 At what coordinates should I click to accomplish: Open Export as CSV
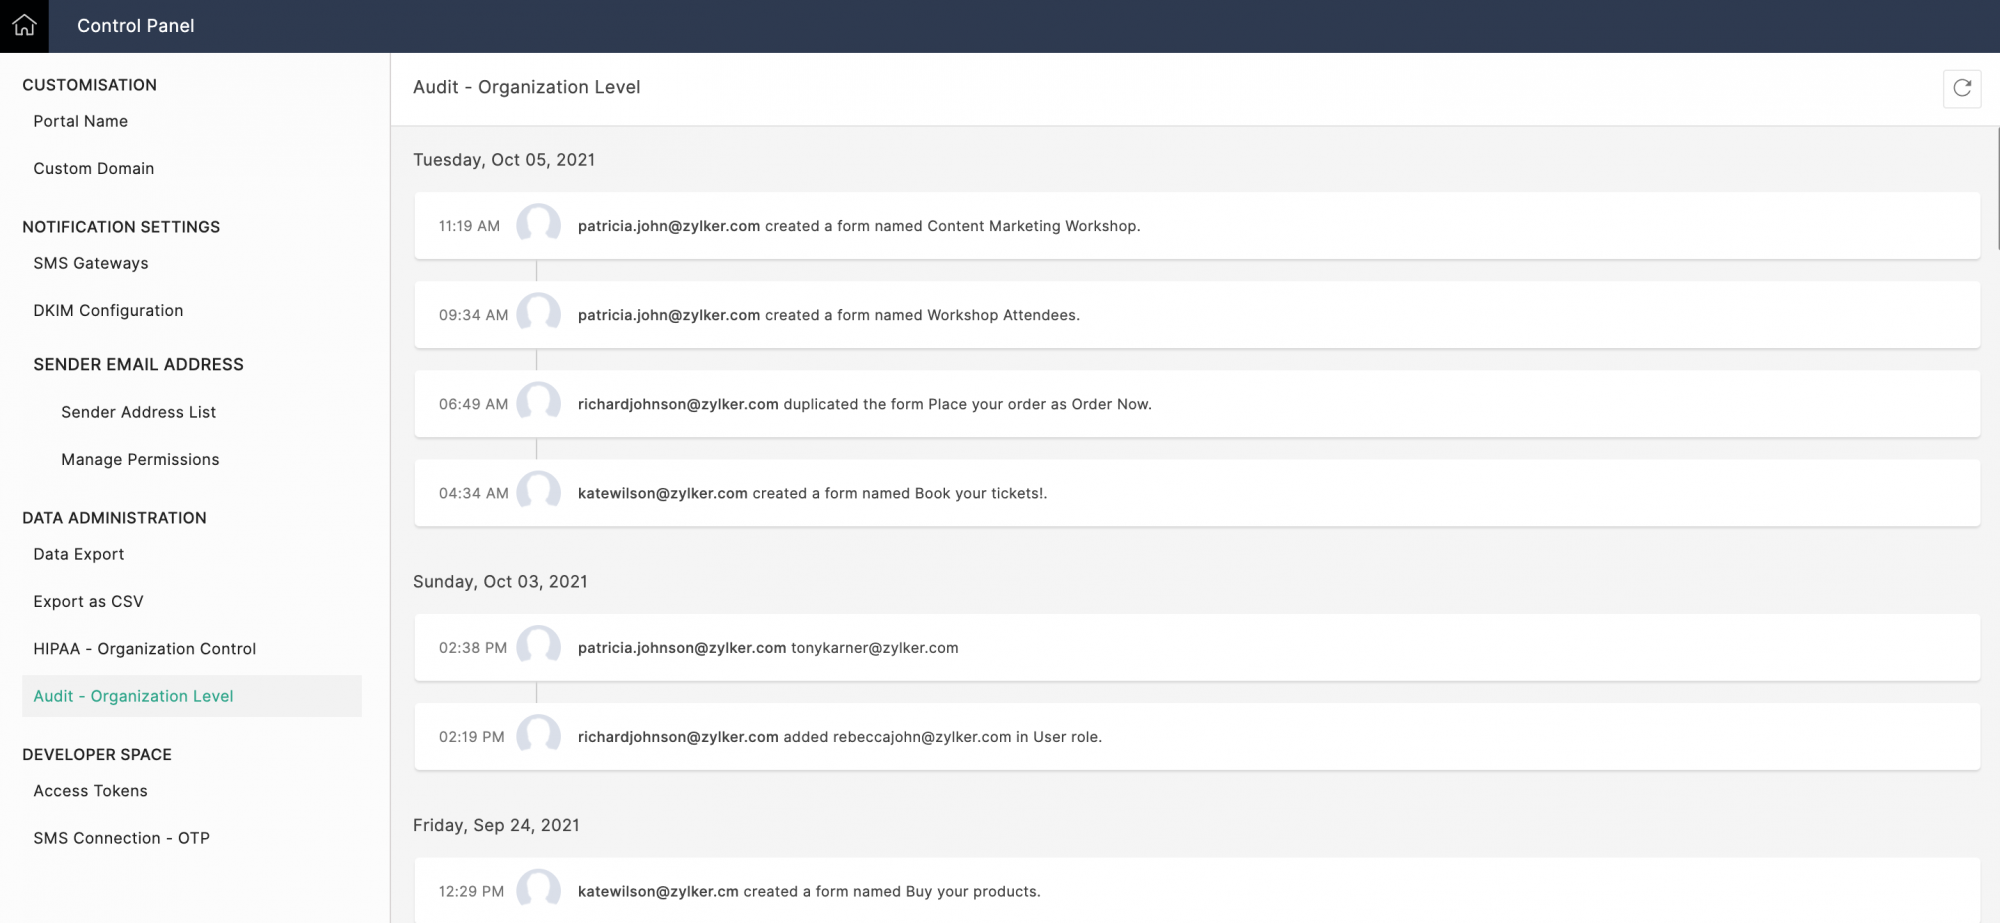pyautogui.click(x=88, y=602)
